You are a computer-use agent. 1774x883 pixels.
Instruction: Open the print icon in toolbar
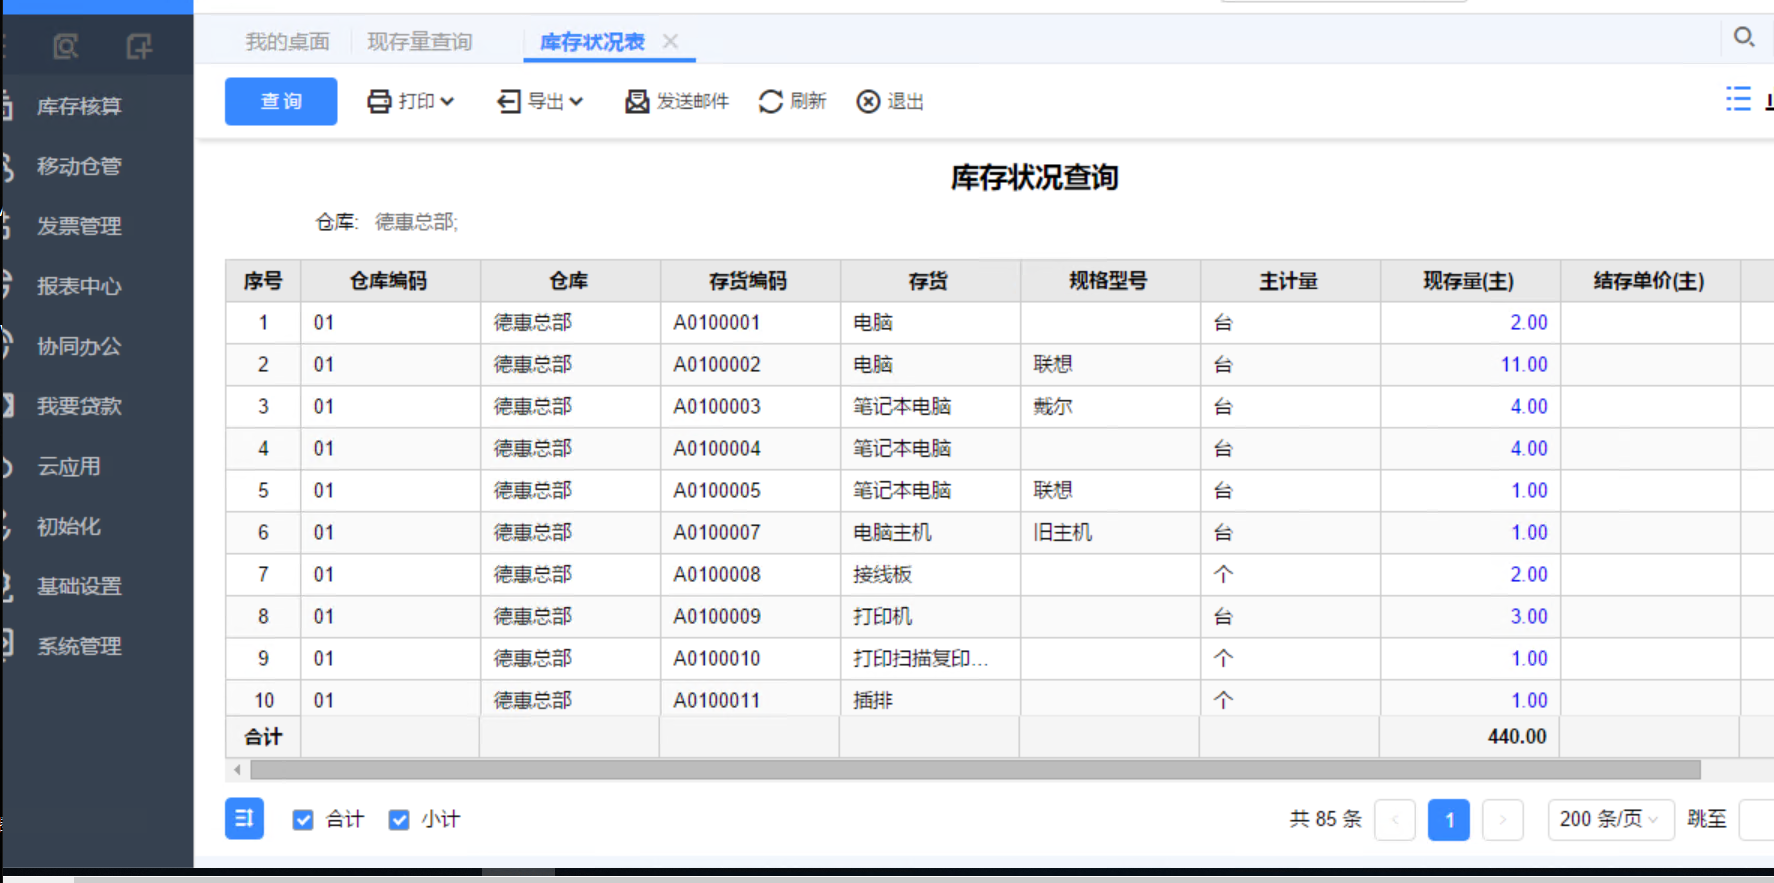click(x=379, y=101)
